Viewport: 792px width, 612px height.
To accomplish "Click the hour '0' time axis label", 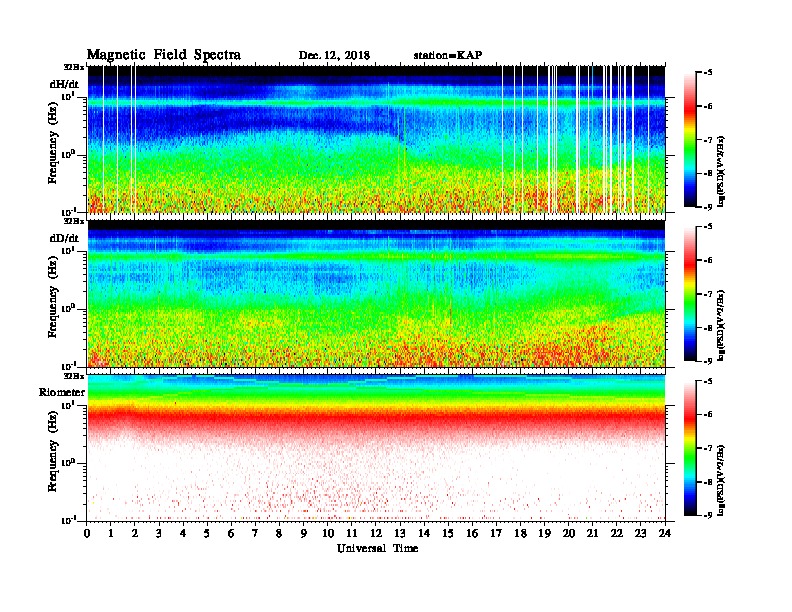I will tap(87, 533).
